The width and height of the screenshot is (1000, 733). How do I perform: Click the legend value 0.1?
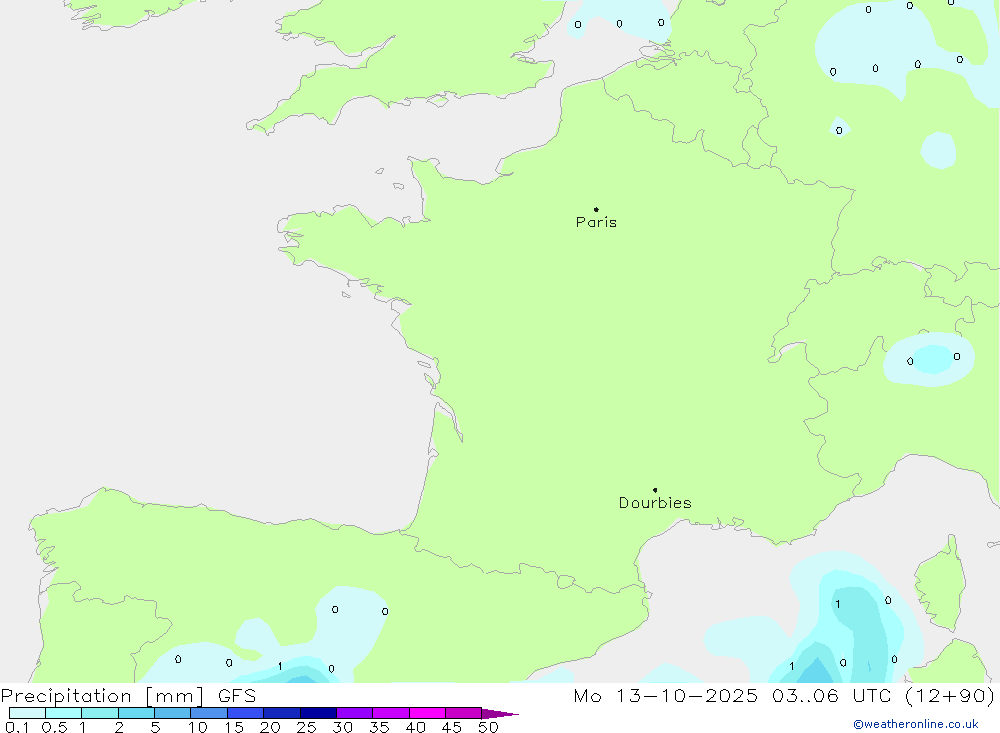pos(17,727)
